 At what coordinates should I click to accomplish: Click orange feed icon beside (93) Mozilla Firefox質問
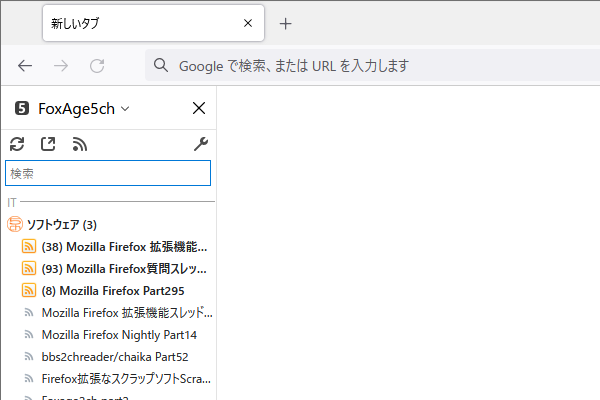coord(29,268)
